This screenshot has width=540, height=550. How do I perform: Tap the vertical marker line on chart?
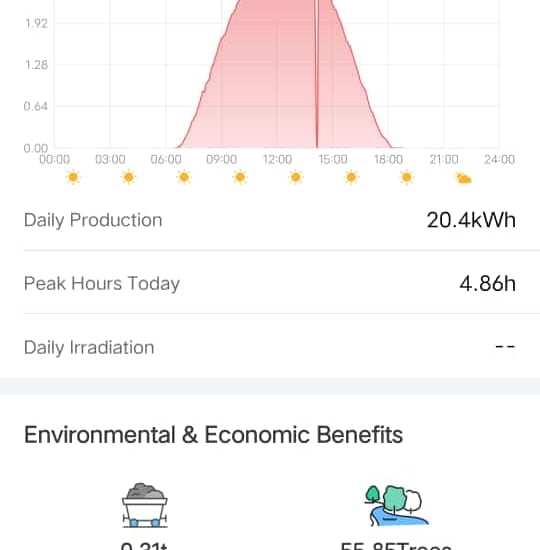317,74
